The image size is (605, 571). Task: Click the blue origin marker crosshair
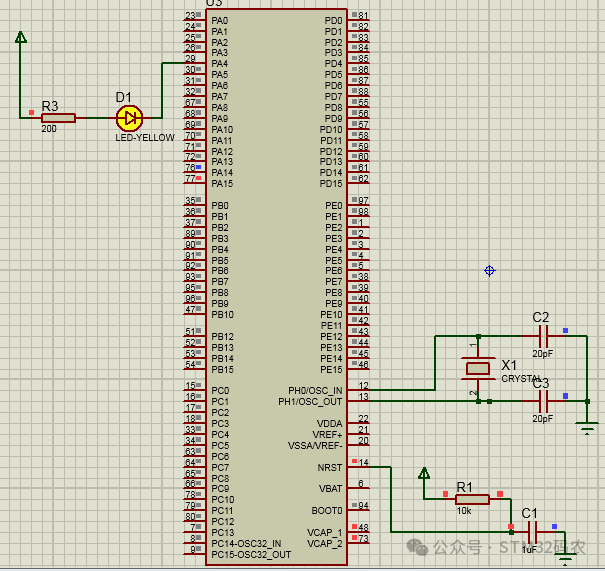click(490, 271)
